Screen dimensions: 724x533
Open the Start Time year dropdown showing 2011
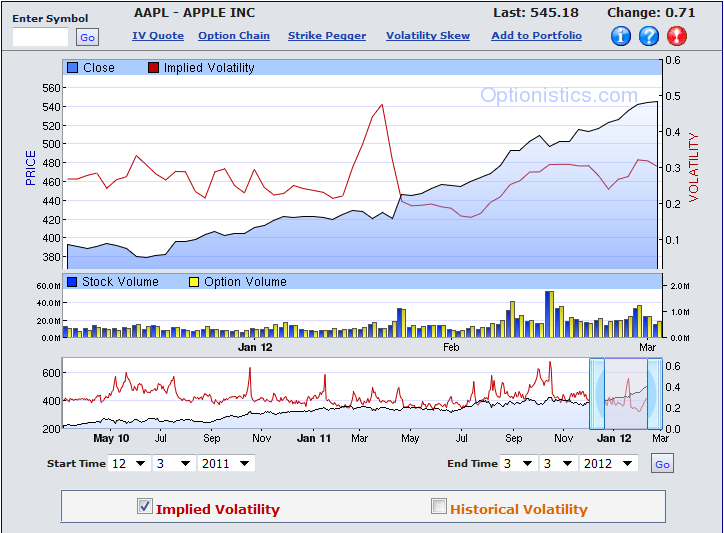click(226, 463)
